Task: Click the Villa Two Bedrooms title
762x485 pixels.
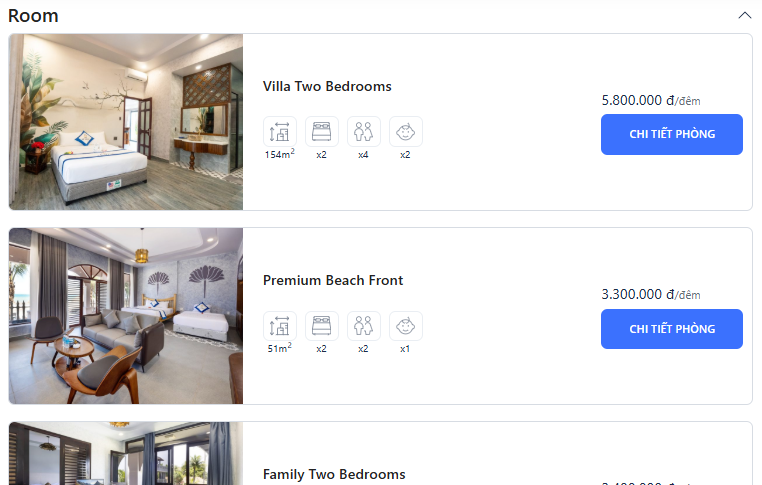Action: point(327,86)
